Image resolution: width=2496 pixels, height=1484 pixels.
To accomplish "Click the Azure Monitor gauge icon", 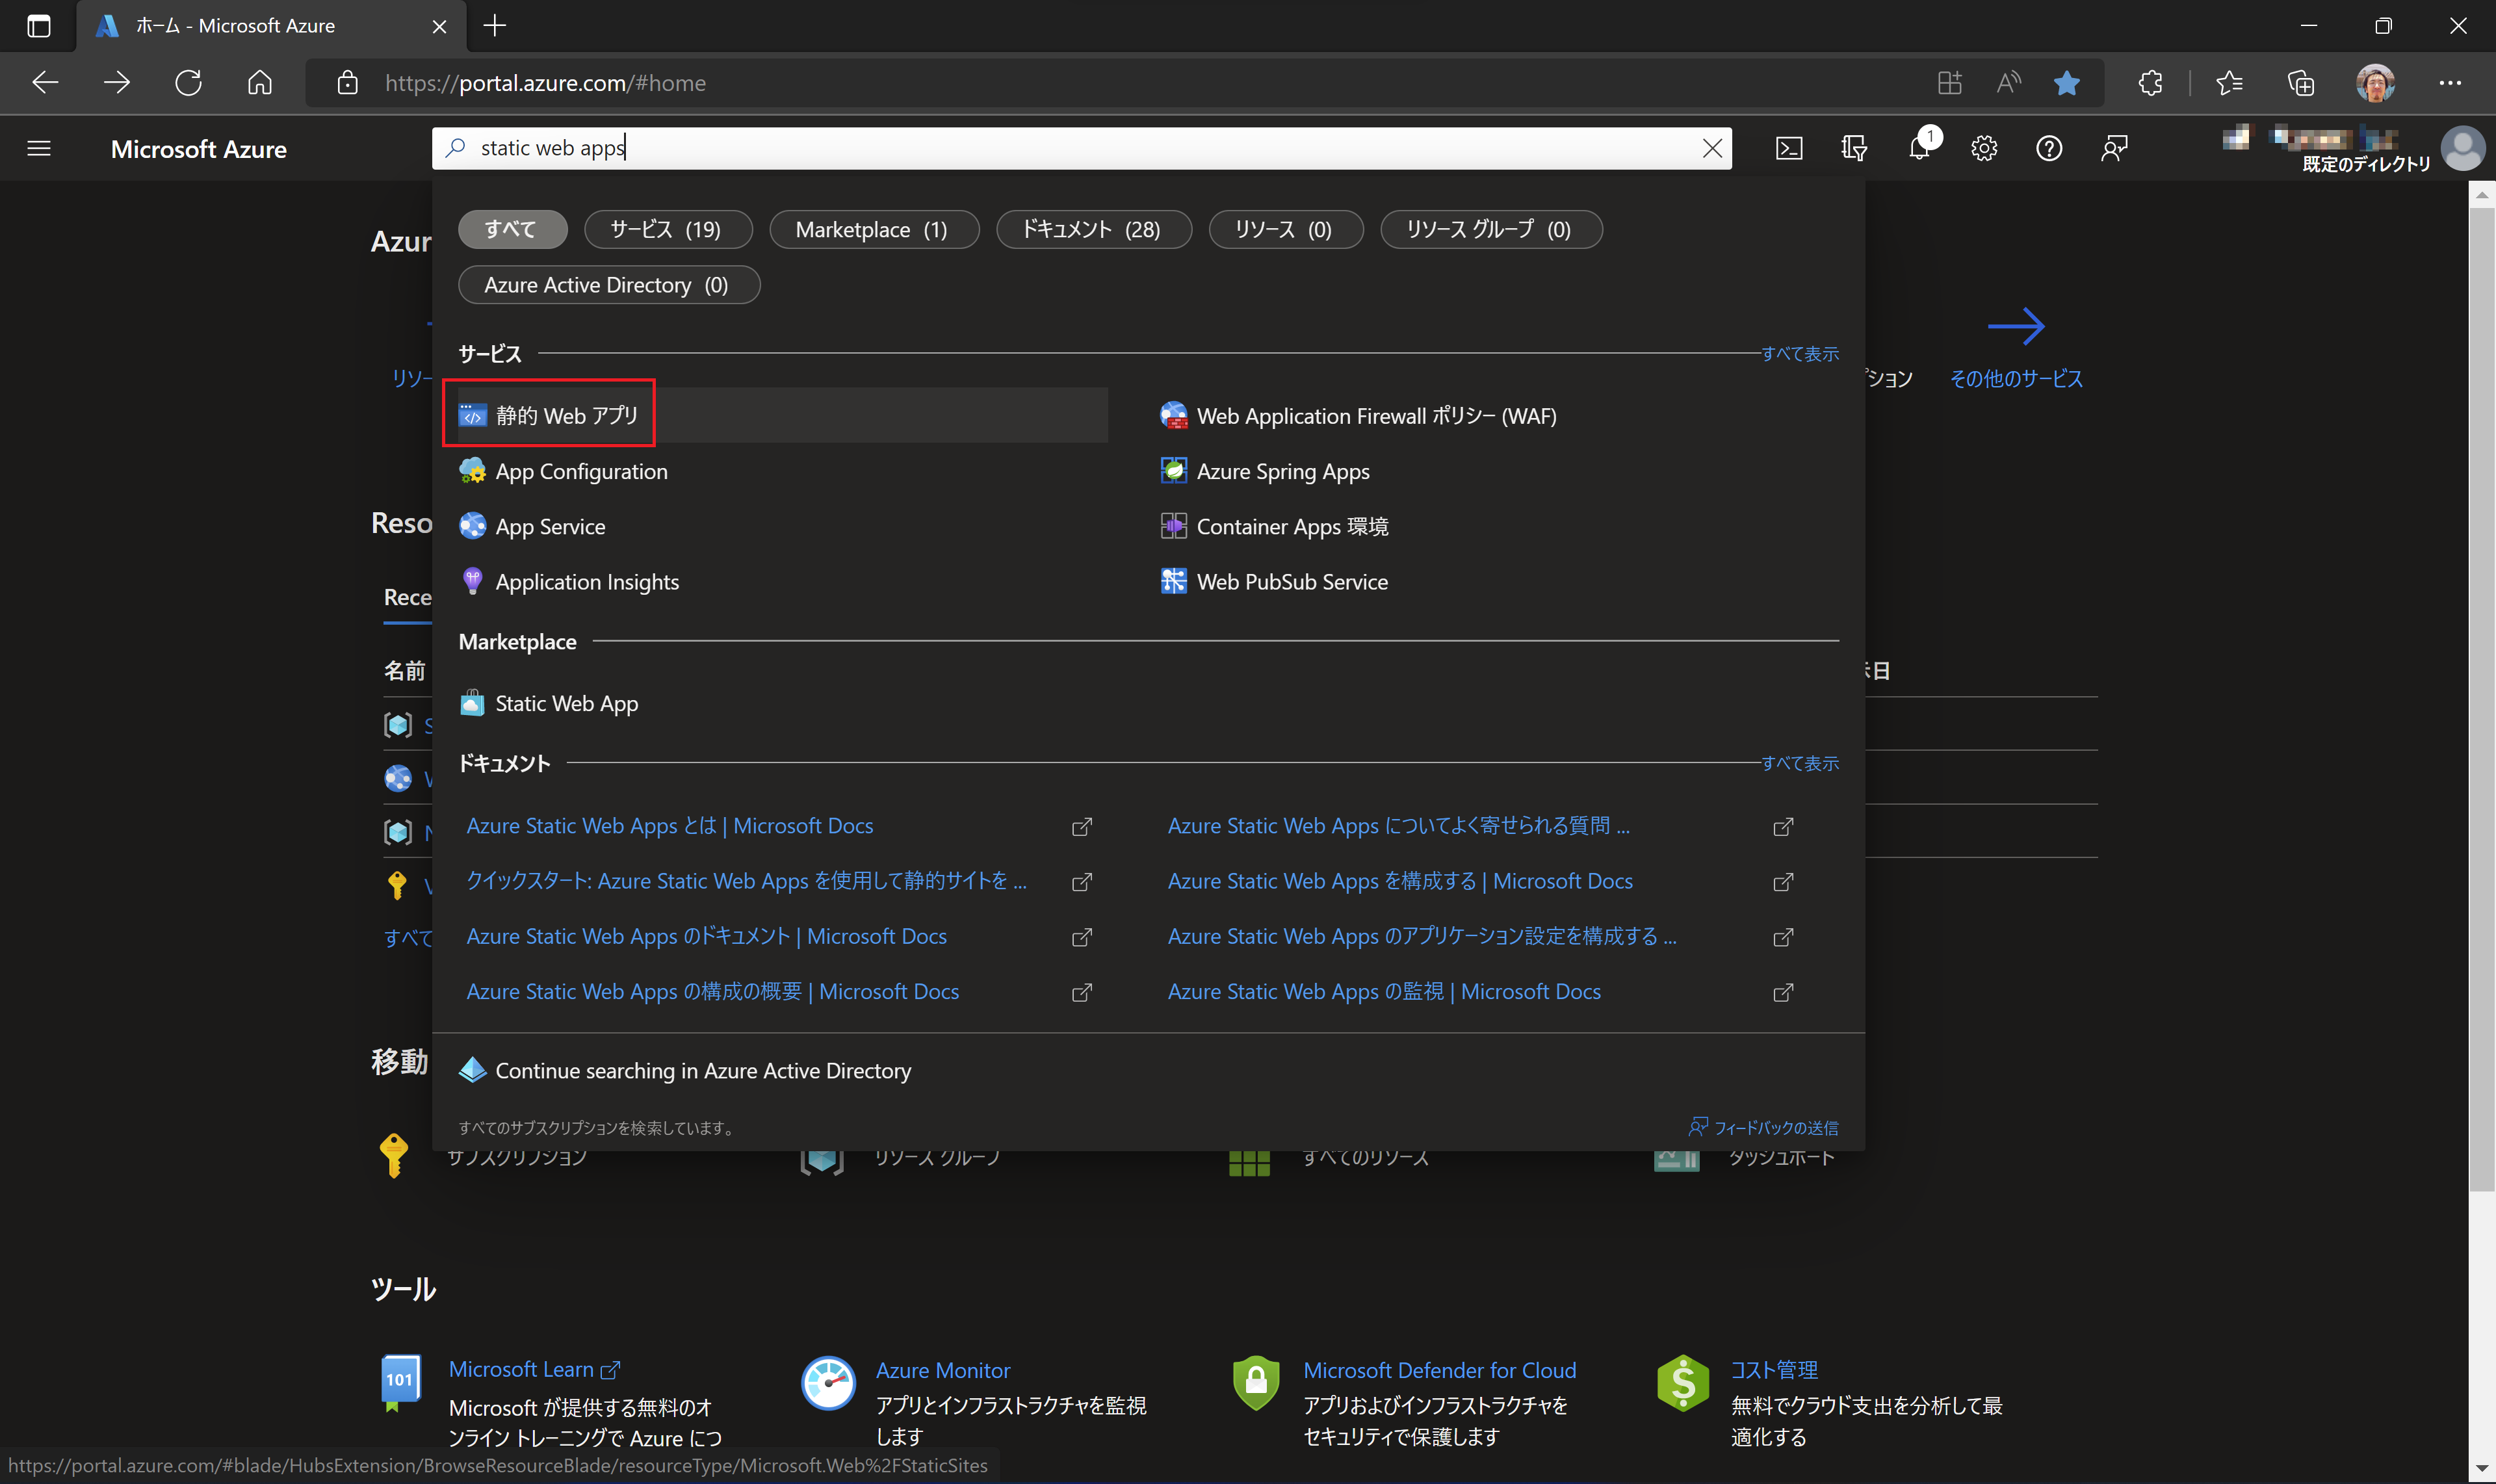I will (x=827, y=1383).
